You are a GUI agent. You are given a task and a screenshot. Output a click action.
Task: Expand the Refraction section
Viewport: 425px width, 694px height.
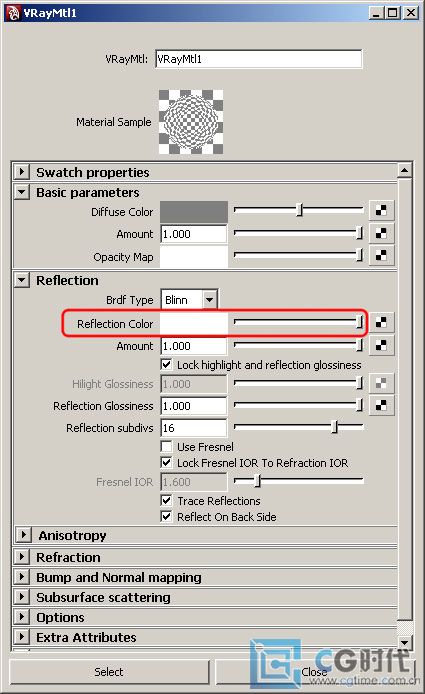click(22, 557)
